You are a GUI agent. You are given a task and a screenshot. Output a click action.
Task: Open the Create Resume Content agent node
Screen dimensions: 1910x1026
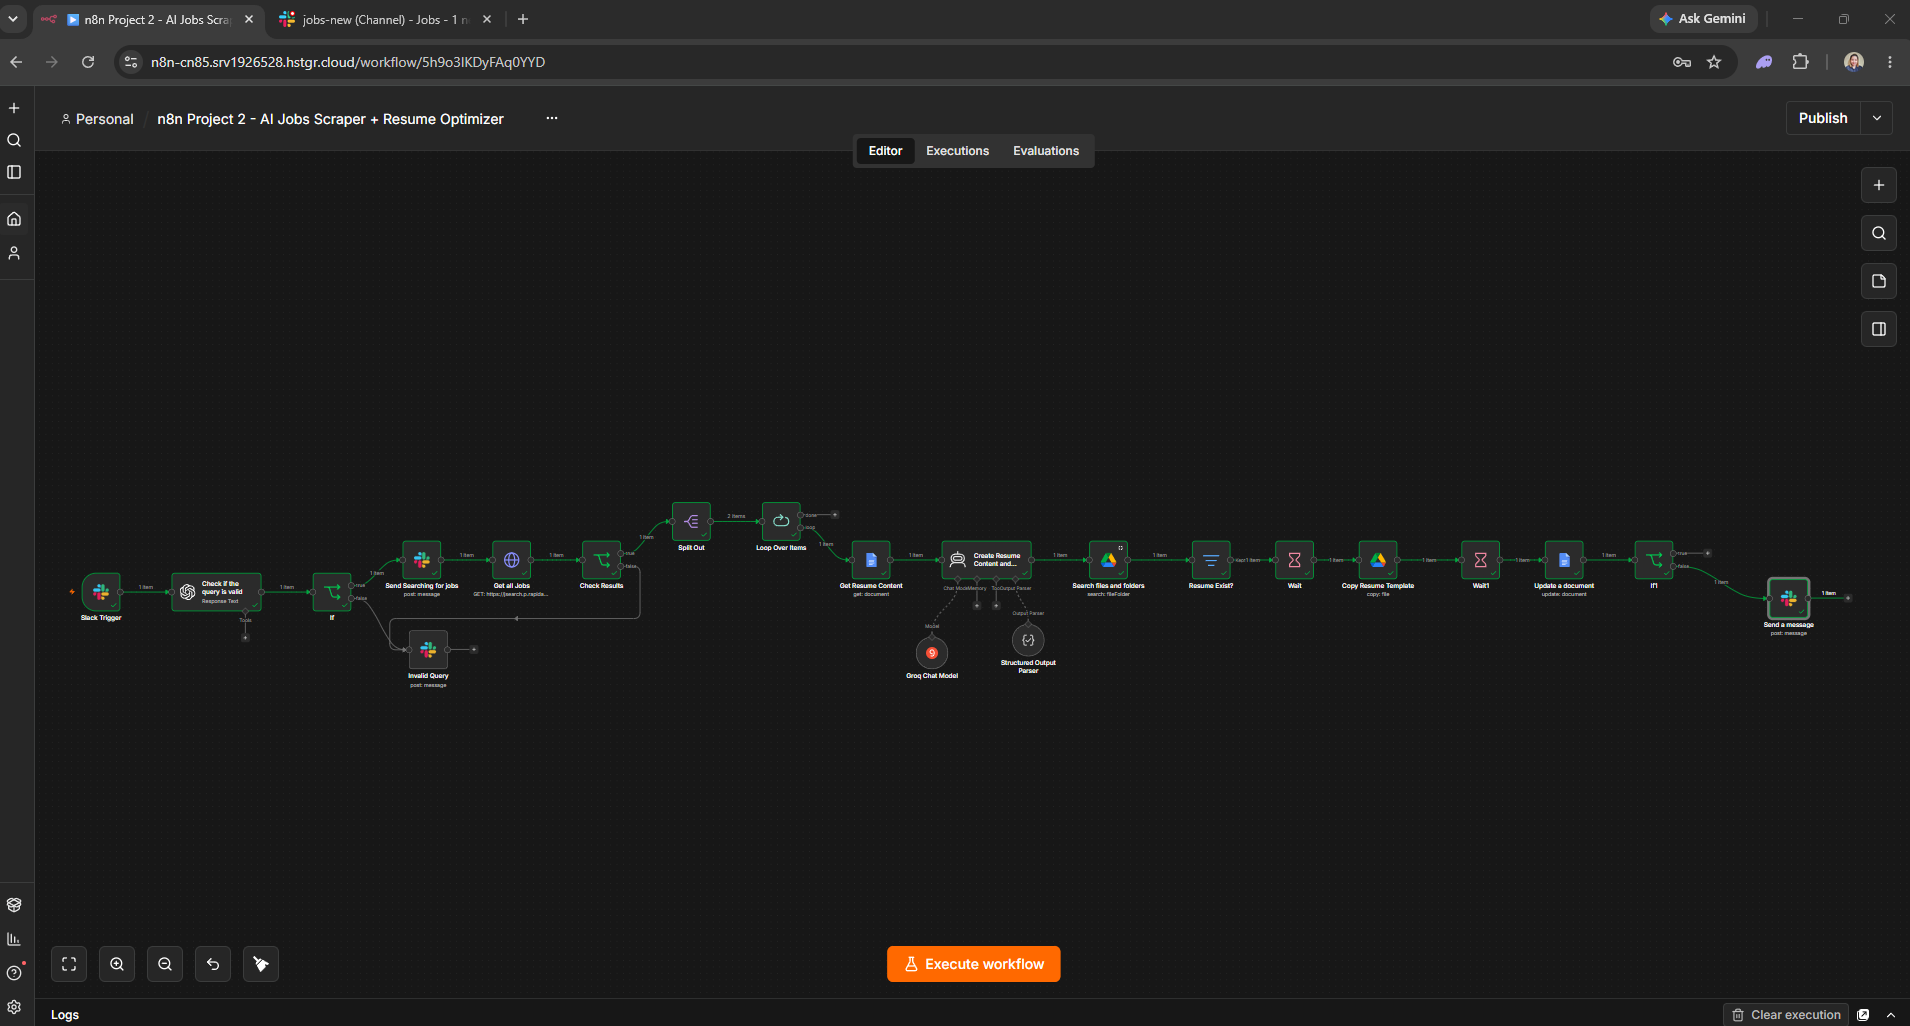986,560
